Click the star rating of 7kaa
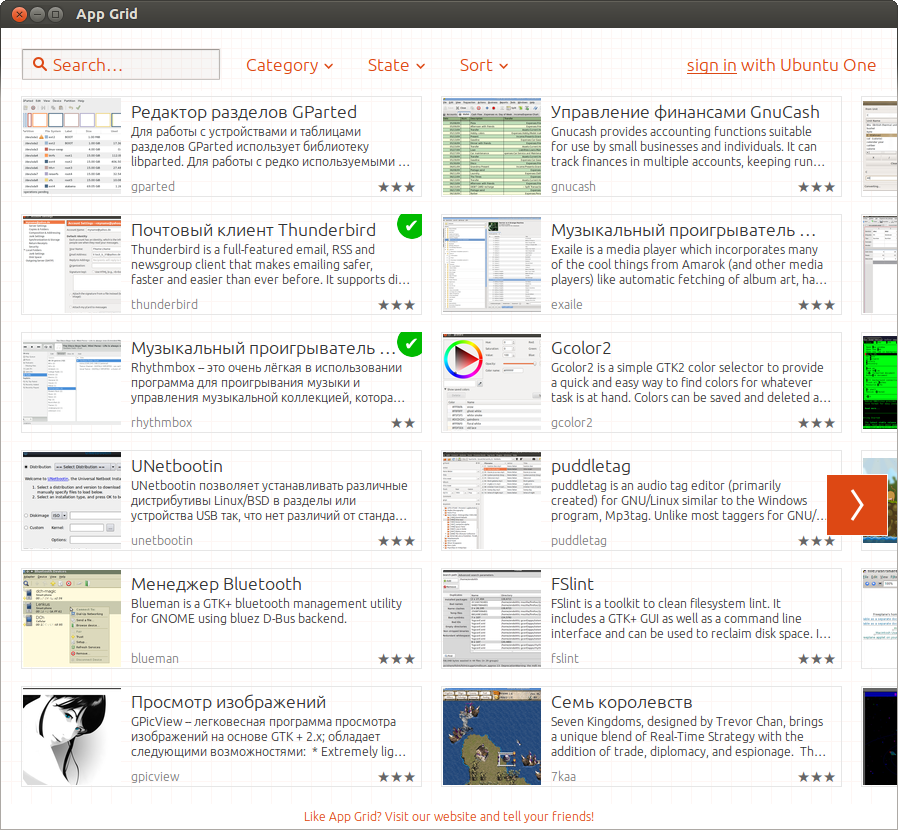 (817, 777)
